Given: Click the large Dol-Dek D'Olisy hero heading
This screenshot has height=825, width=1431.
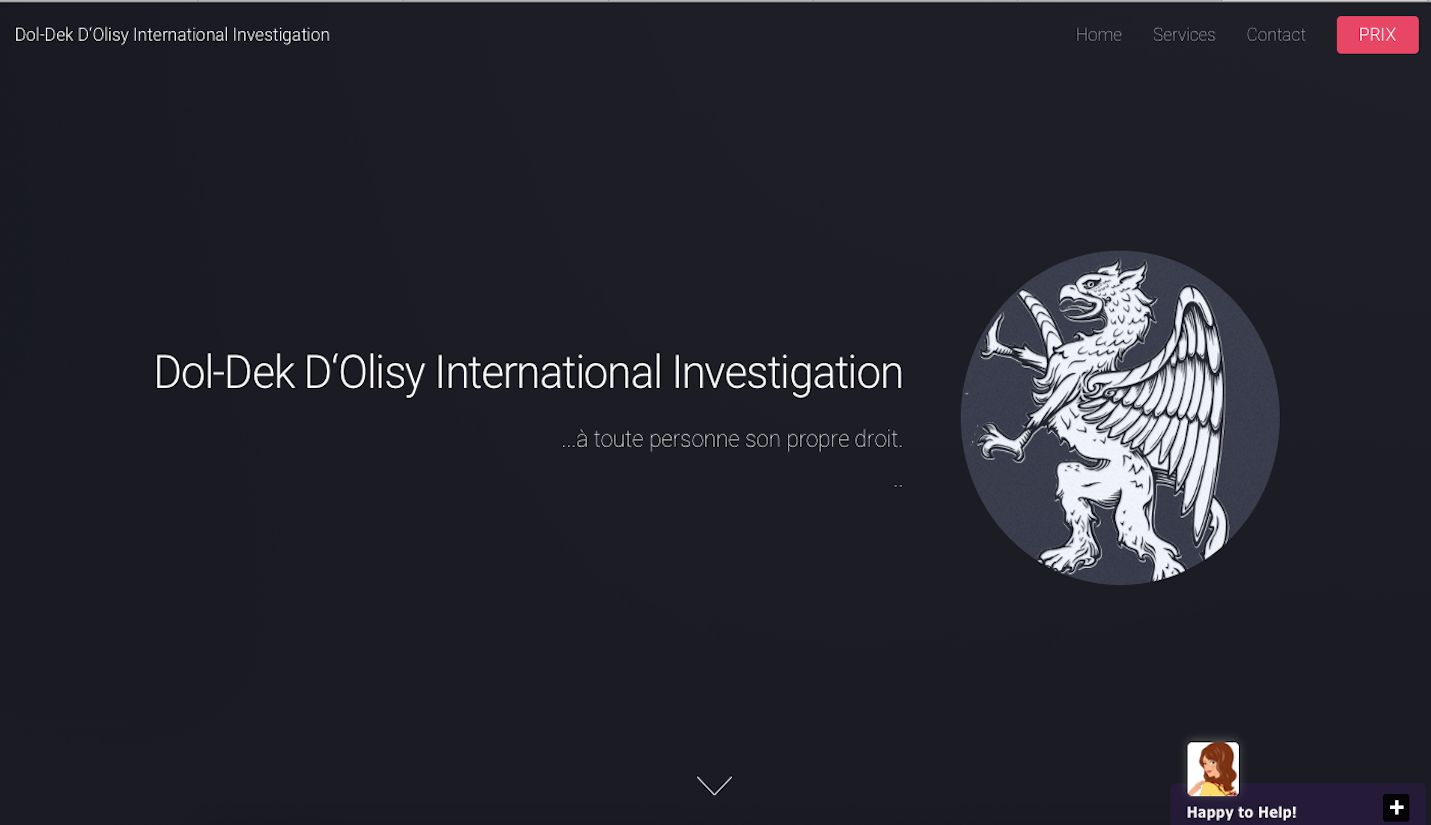Looking at the screenshot, I should coord(528,373).
